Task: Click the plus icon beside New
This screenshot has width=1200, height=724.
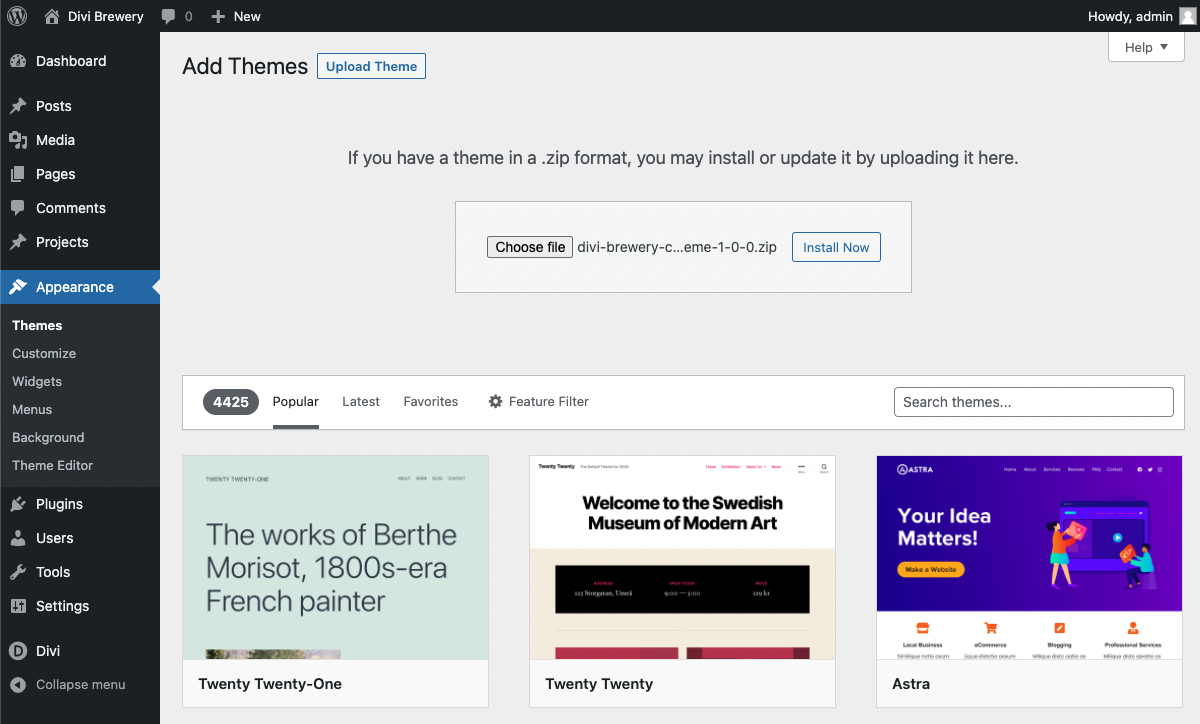Action: (218, 17)
